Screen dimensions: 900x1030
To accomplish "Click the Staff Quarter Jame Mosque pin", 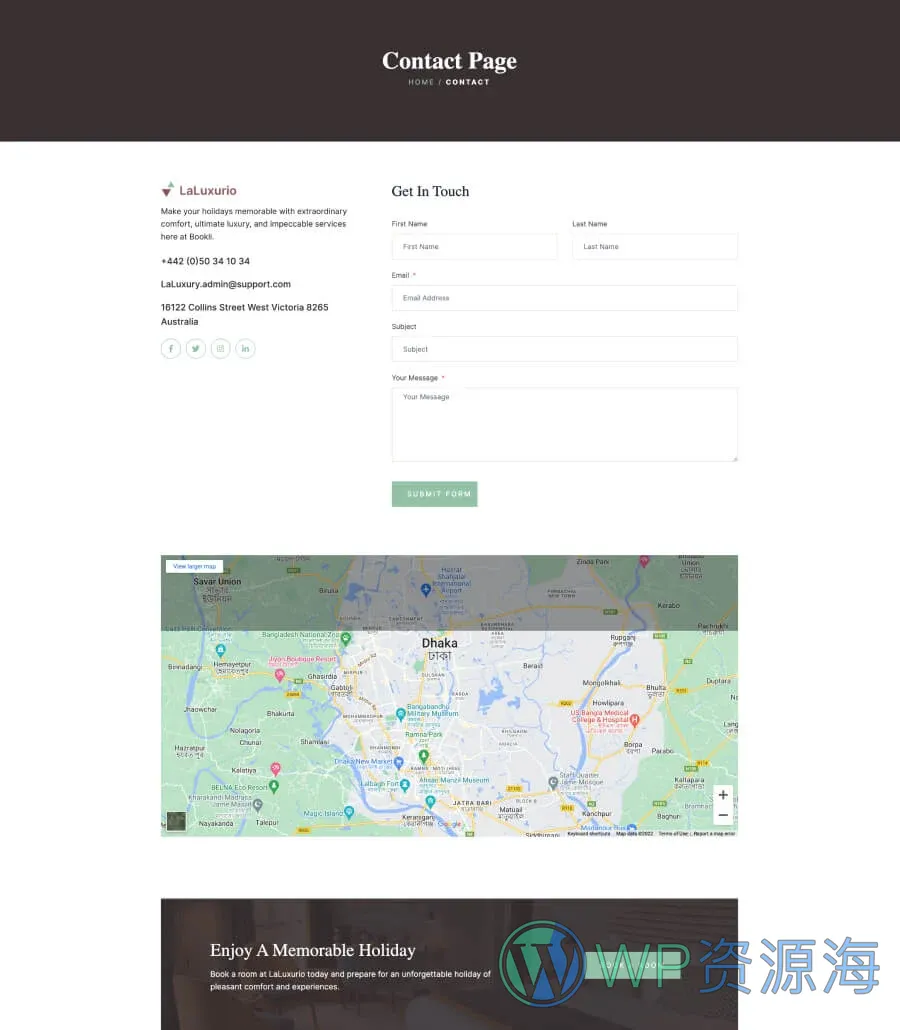I will pos(553,782).
